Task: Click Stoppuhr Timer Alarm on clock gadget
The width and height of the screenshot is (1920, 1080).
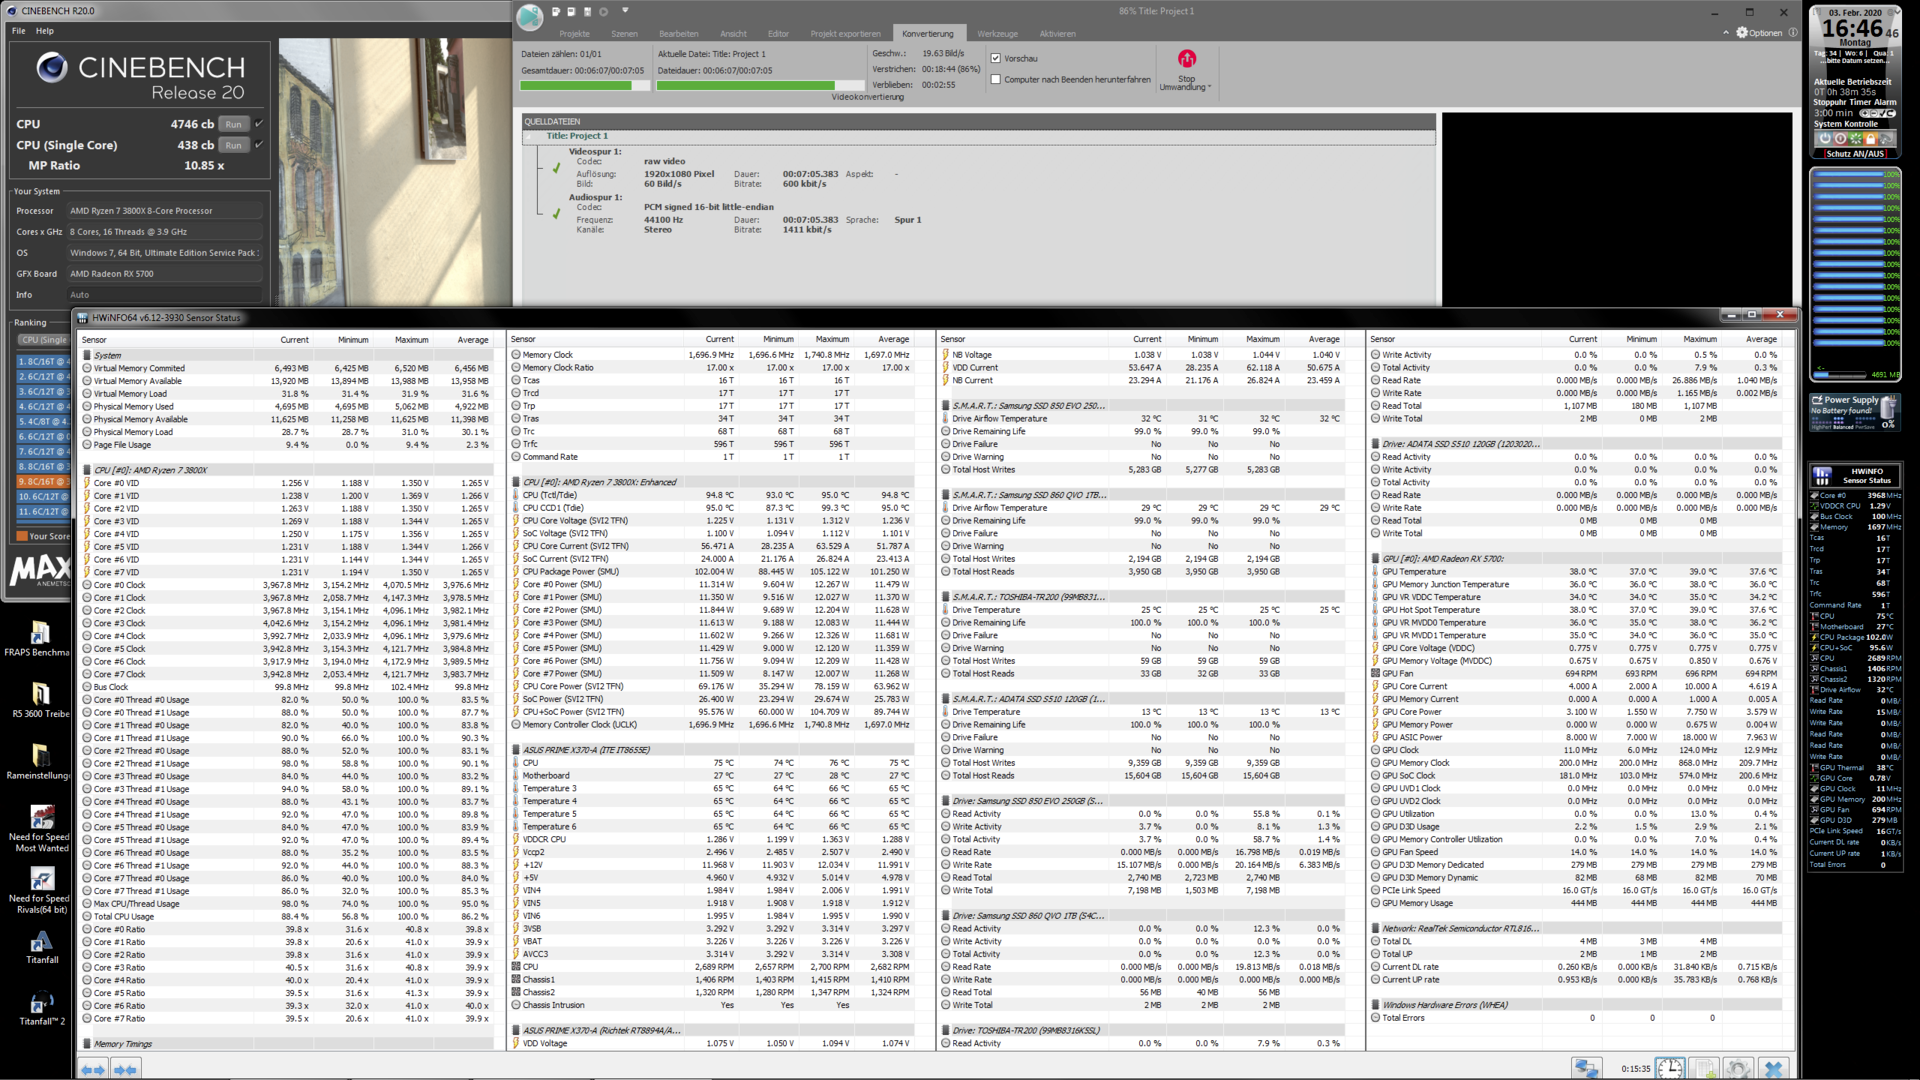Action: point(1855,102)
